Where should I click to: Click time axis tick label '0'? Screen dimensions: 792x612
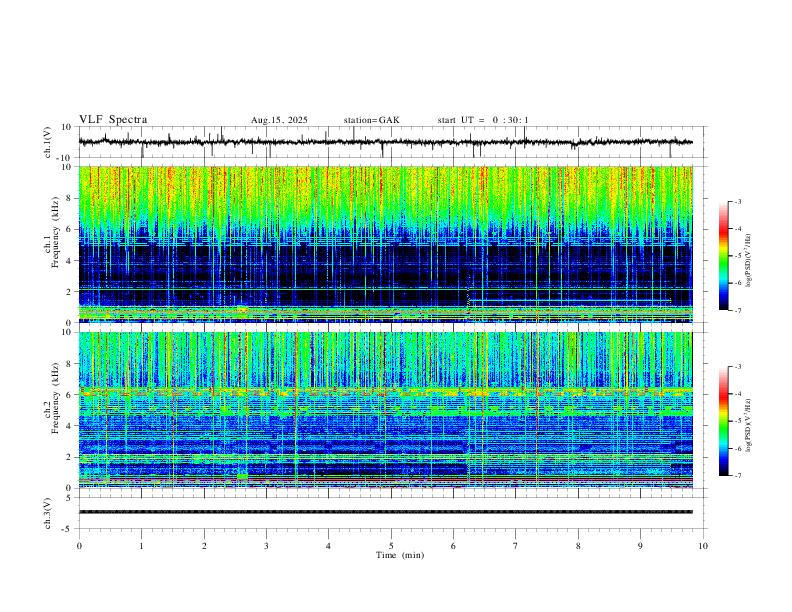79,546
